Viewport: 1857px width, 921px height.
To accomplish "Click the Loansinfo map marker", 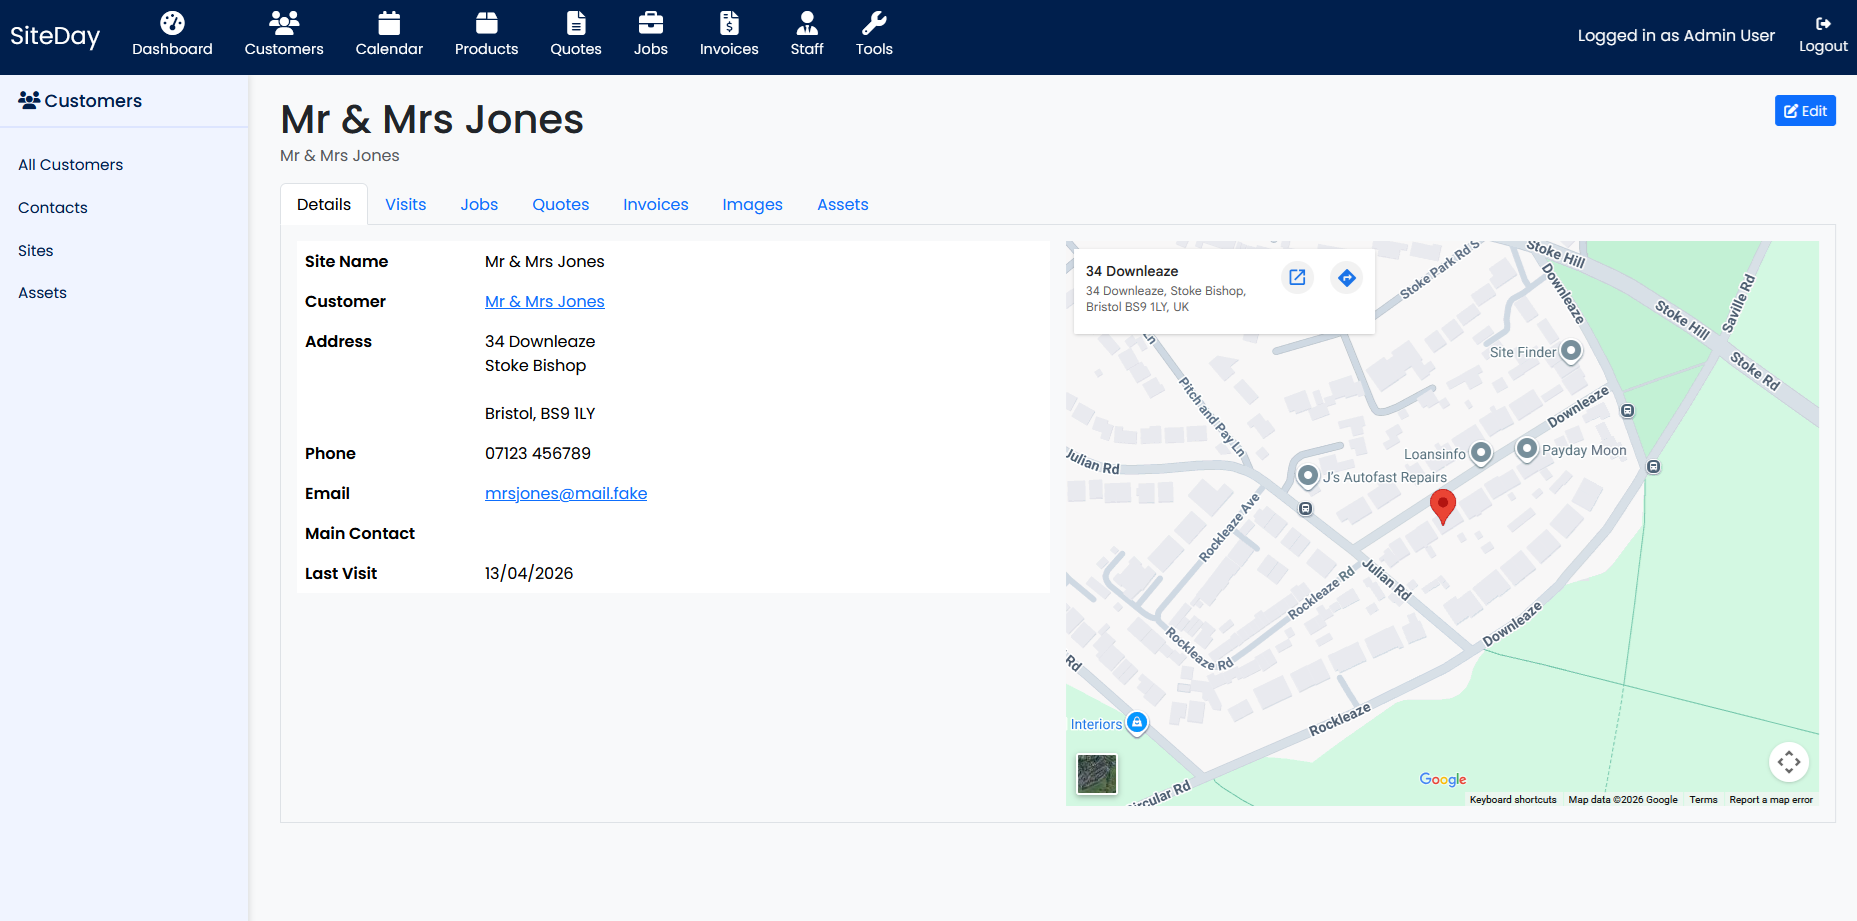I will point(1481,453).
